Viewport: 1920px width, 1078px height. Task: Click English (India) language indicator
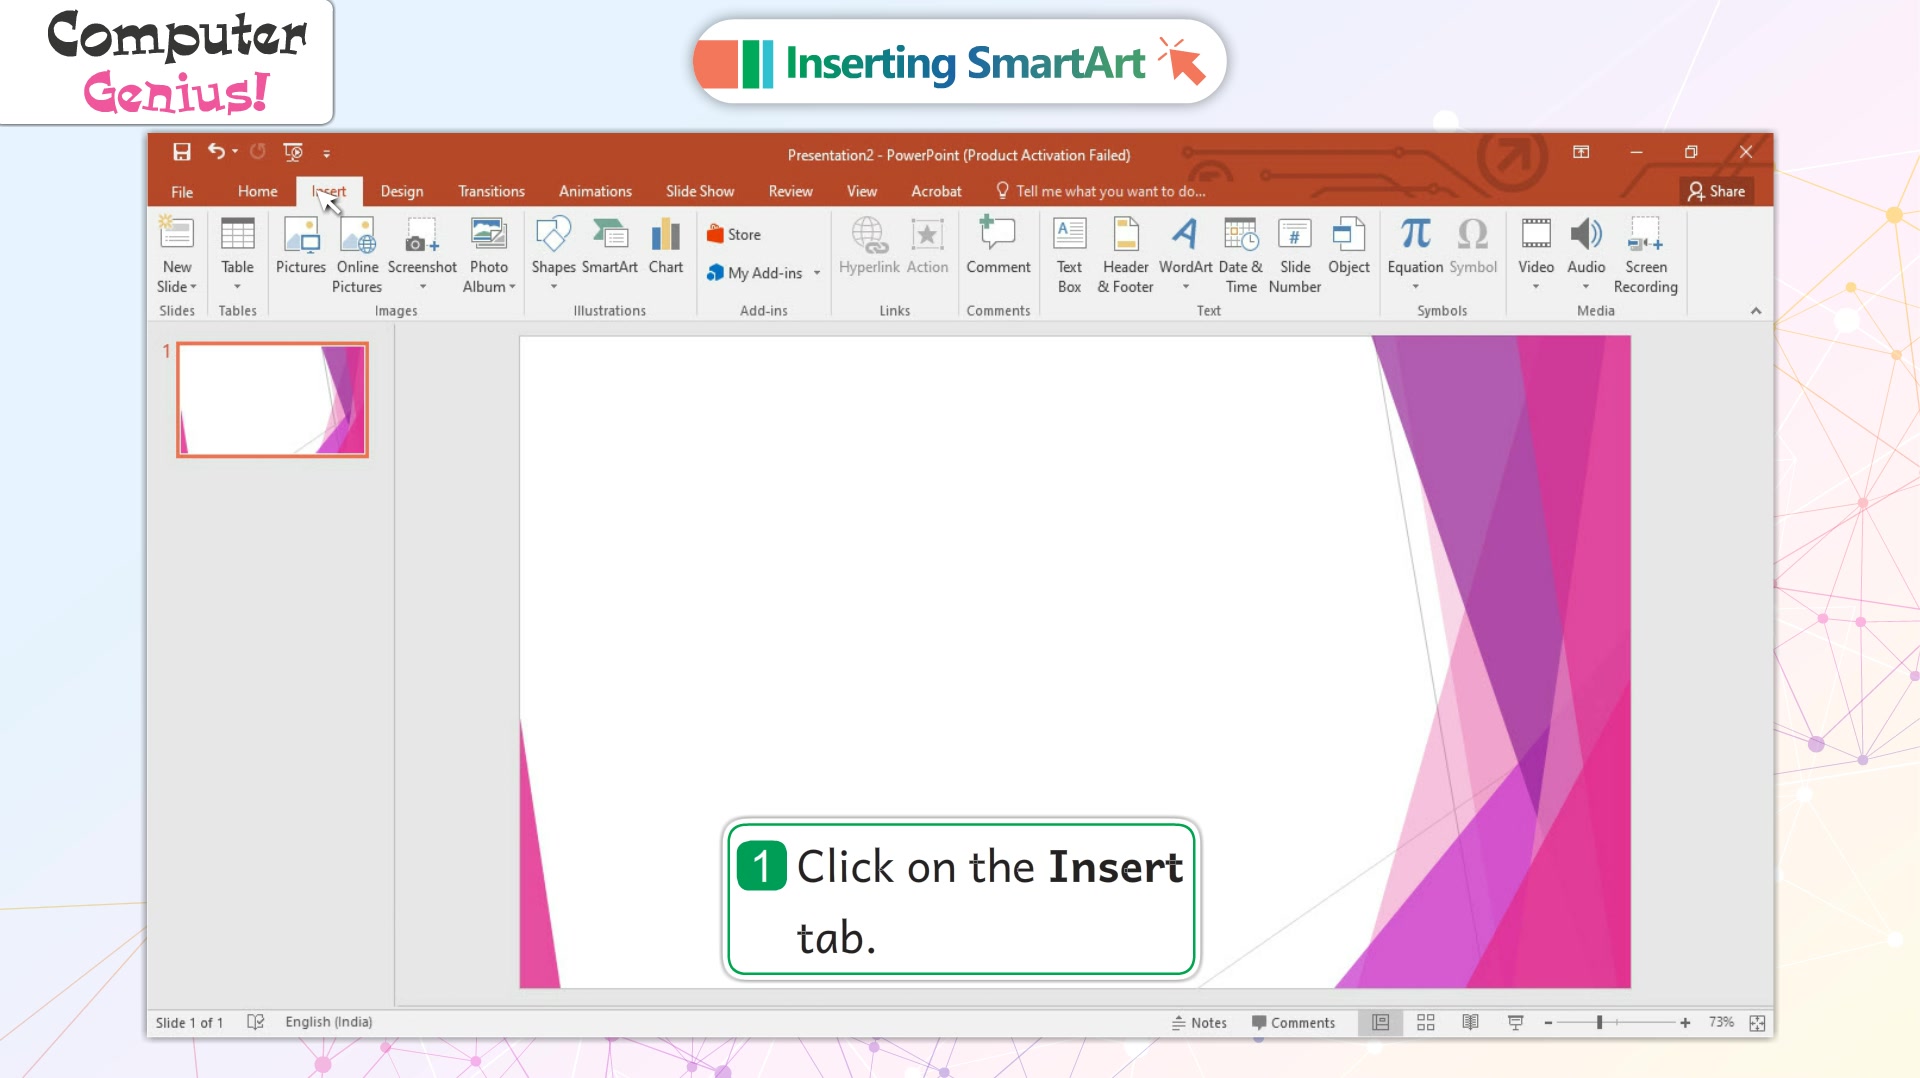[x=329, y=1022]
